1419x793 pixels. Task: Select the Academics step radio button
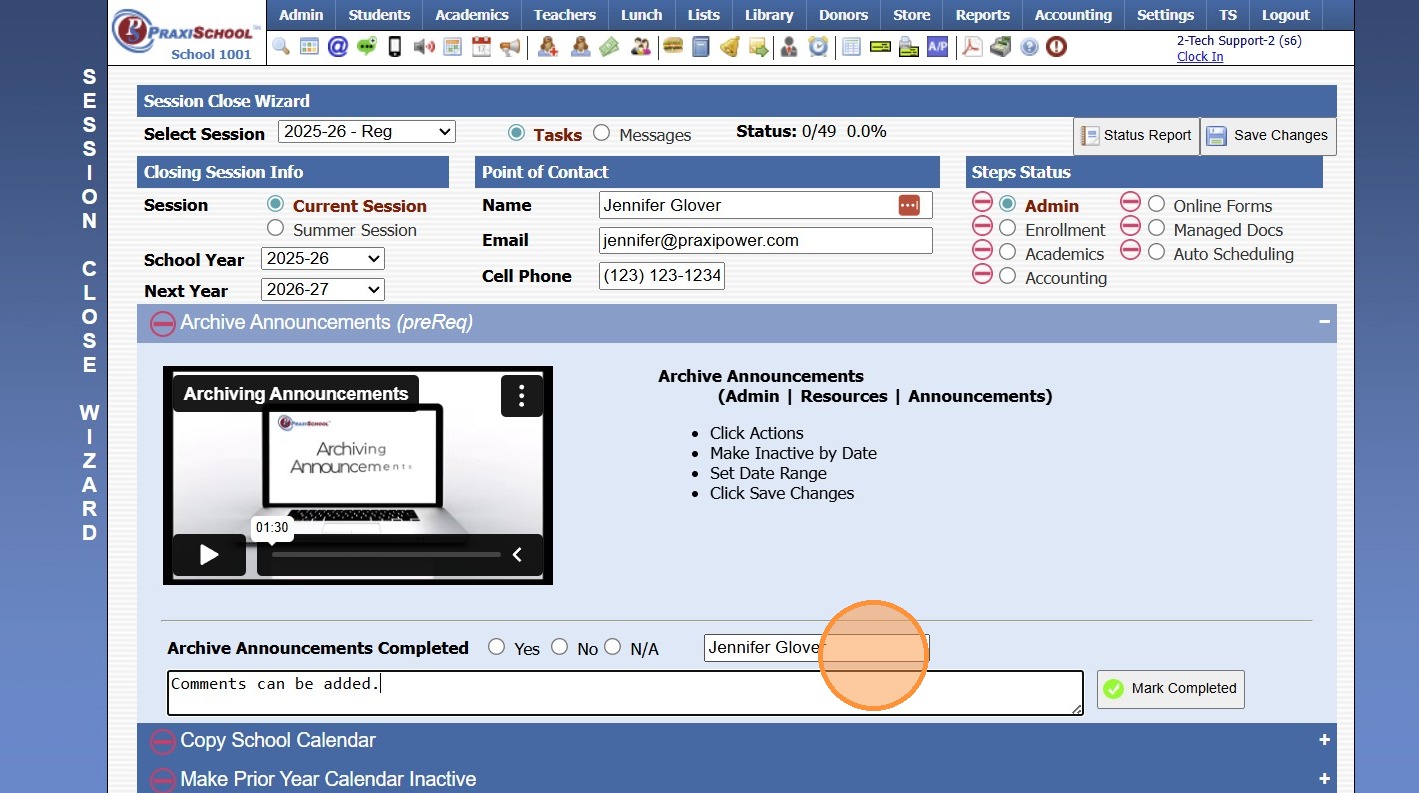point(1007,252)
